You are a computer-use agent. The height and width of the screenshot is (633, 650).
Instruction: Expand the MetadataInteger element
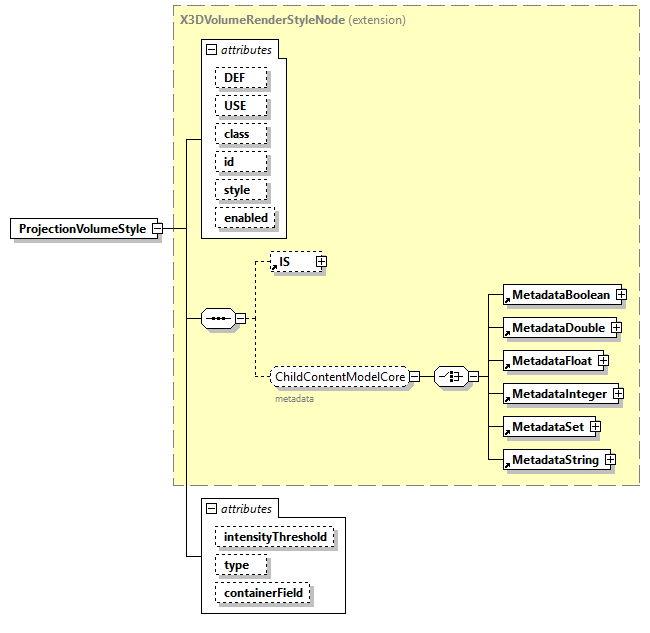[x=618, y=394]
